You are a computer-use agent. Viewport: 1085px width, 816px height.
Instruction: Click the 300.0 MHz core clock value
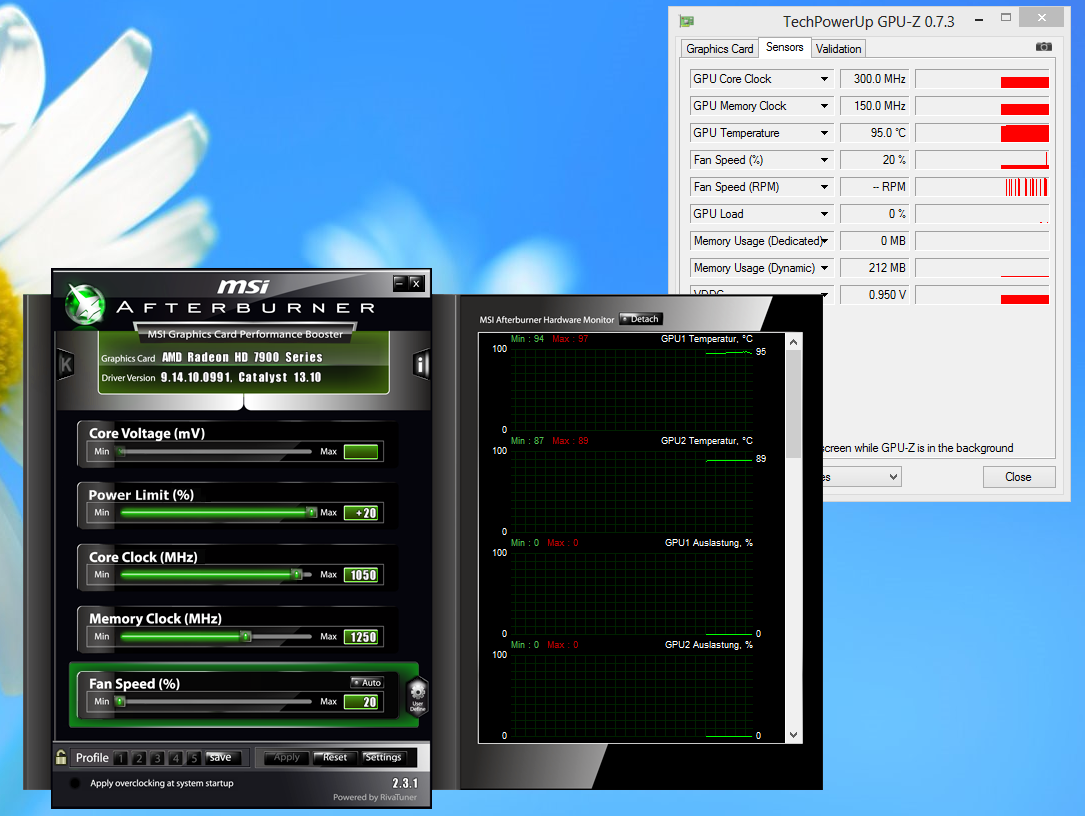point(875,79)
